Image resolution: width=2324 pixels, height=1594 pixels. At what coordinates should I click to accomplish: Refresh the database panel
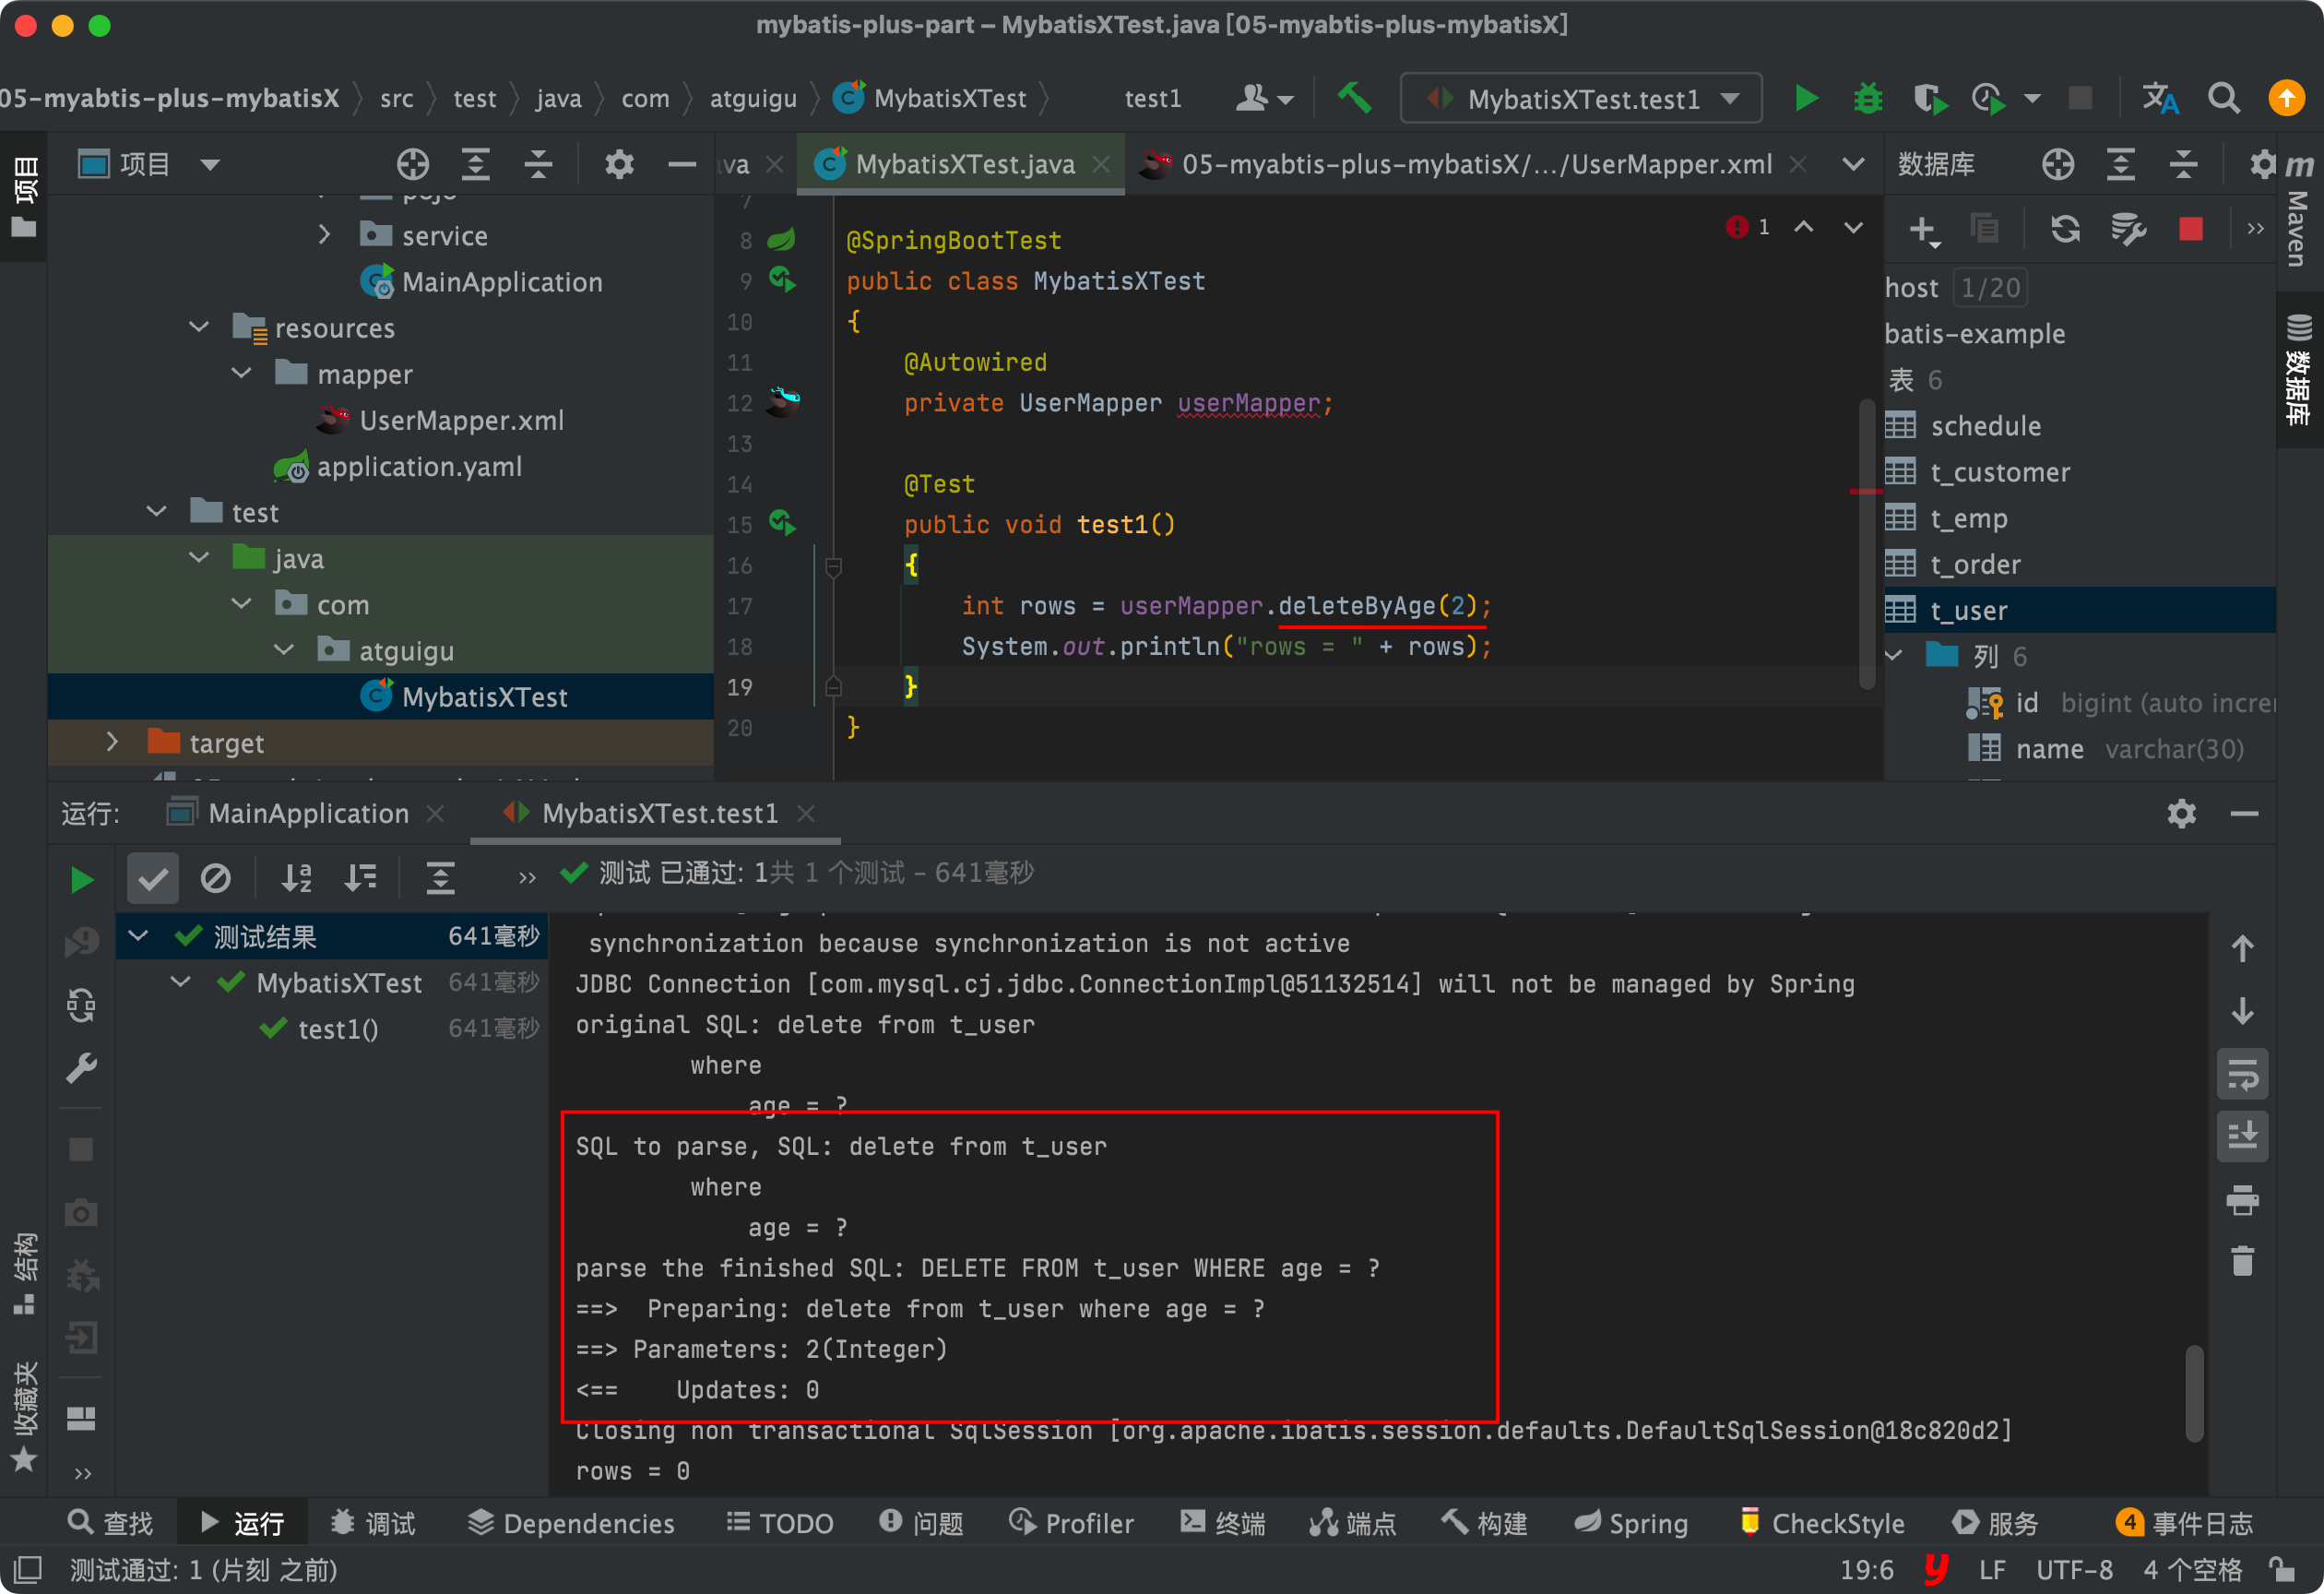pyautogui.click(x=2065, y=229)
